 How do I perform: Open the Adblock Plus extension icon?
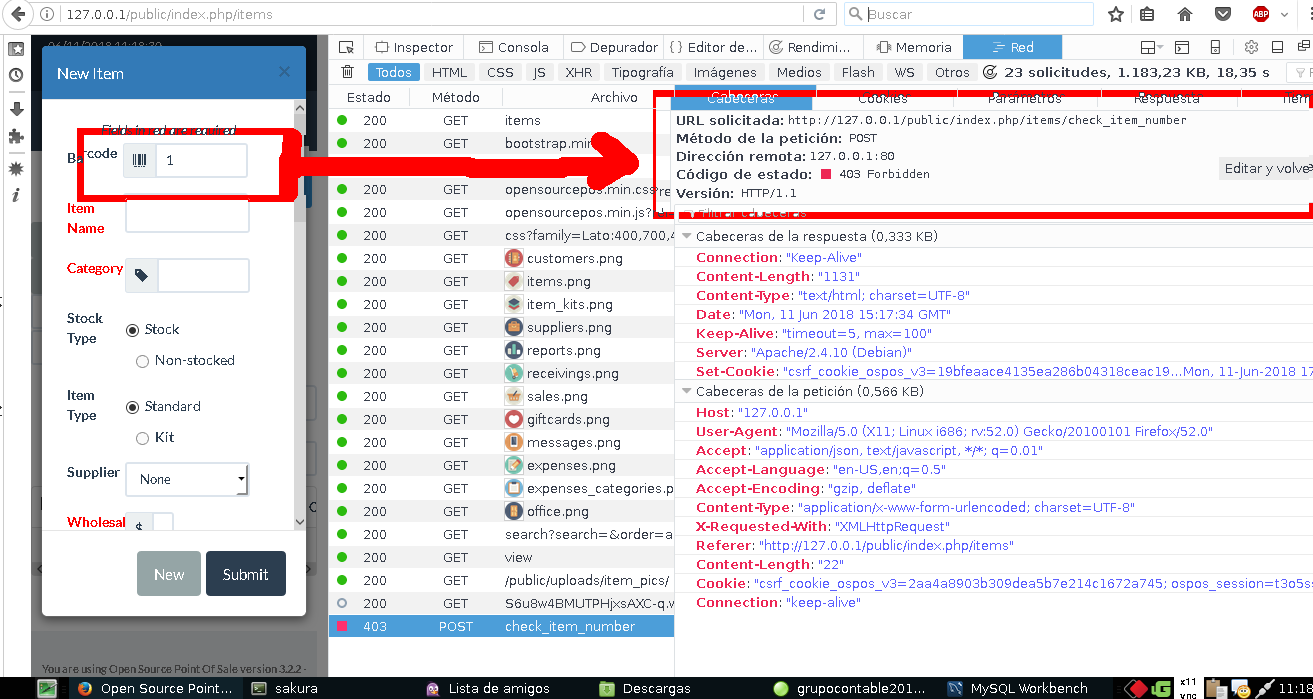1261,14
